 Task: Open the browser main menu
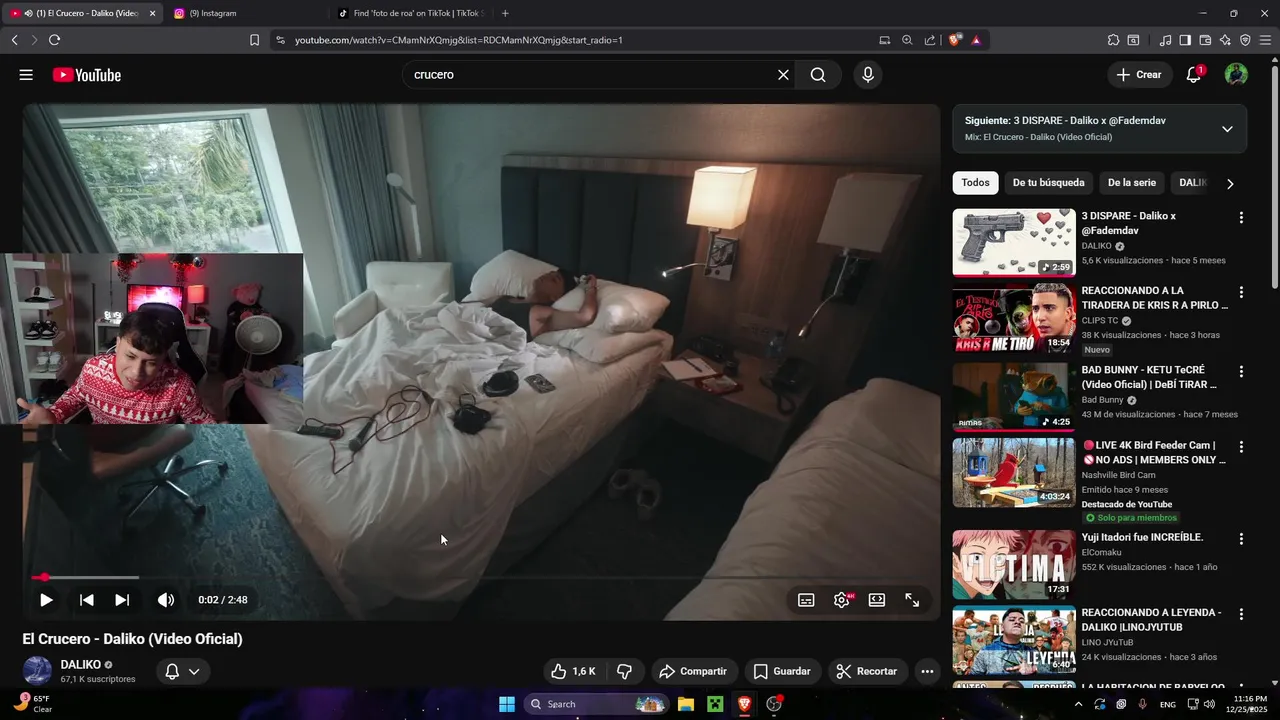point(1265,40)
